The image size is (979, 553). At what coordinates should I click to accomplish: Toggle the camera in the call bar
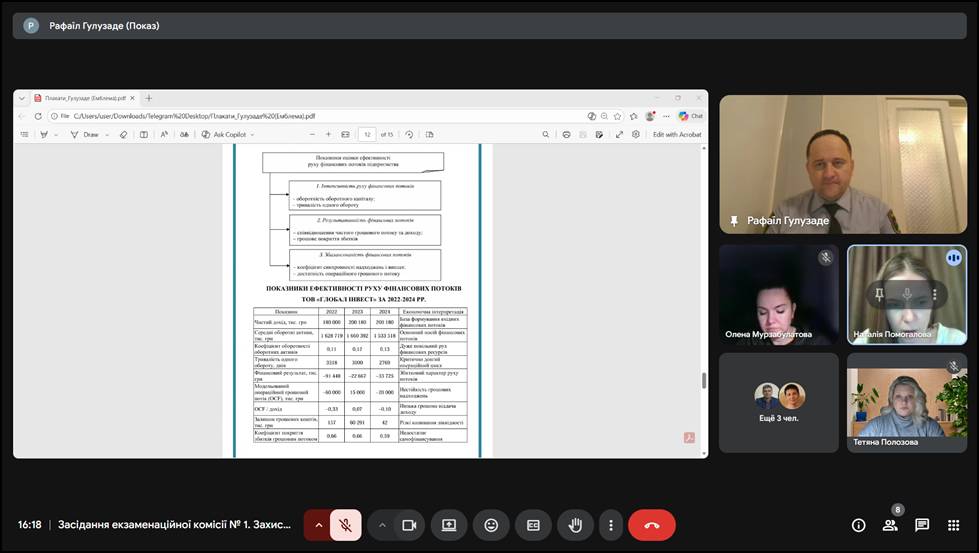click(x=408, y=525)
